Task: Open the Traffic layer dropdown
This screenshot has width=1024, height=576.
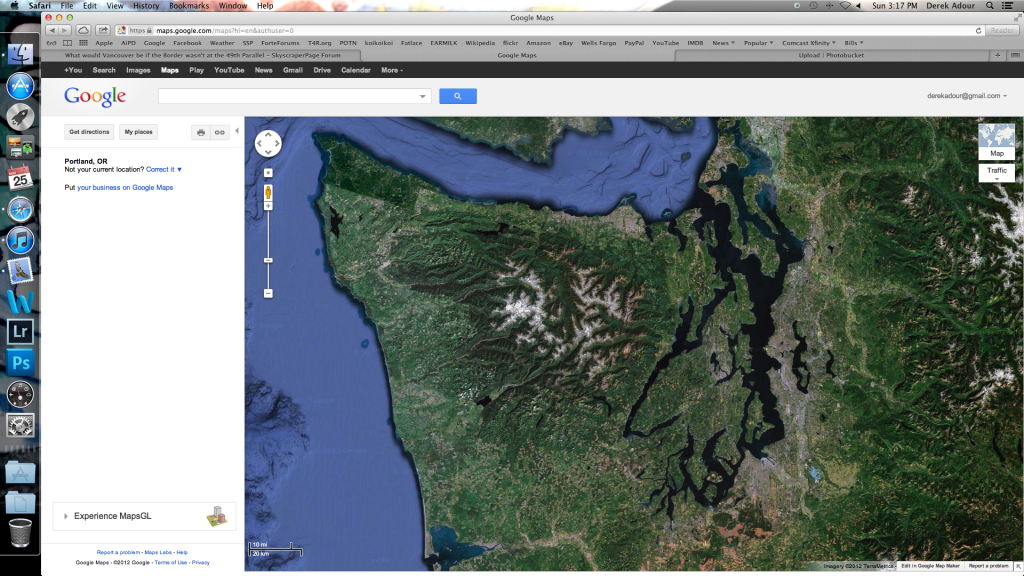Action: click(x=997, y=172)
